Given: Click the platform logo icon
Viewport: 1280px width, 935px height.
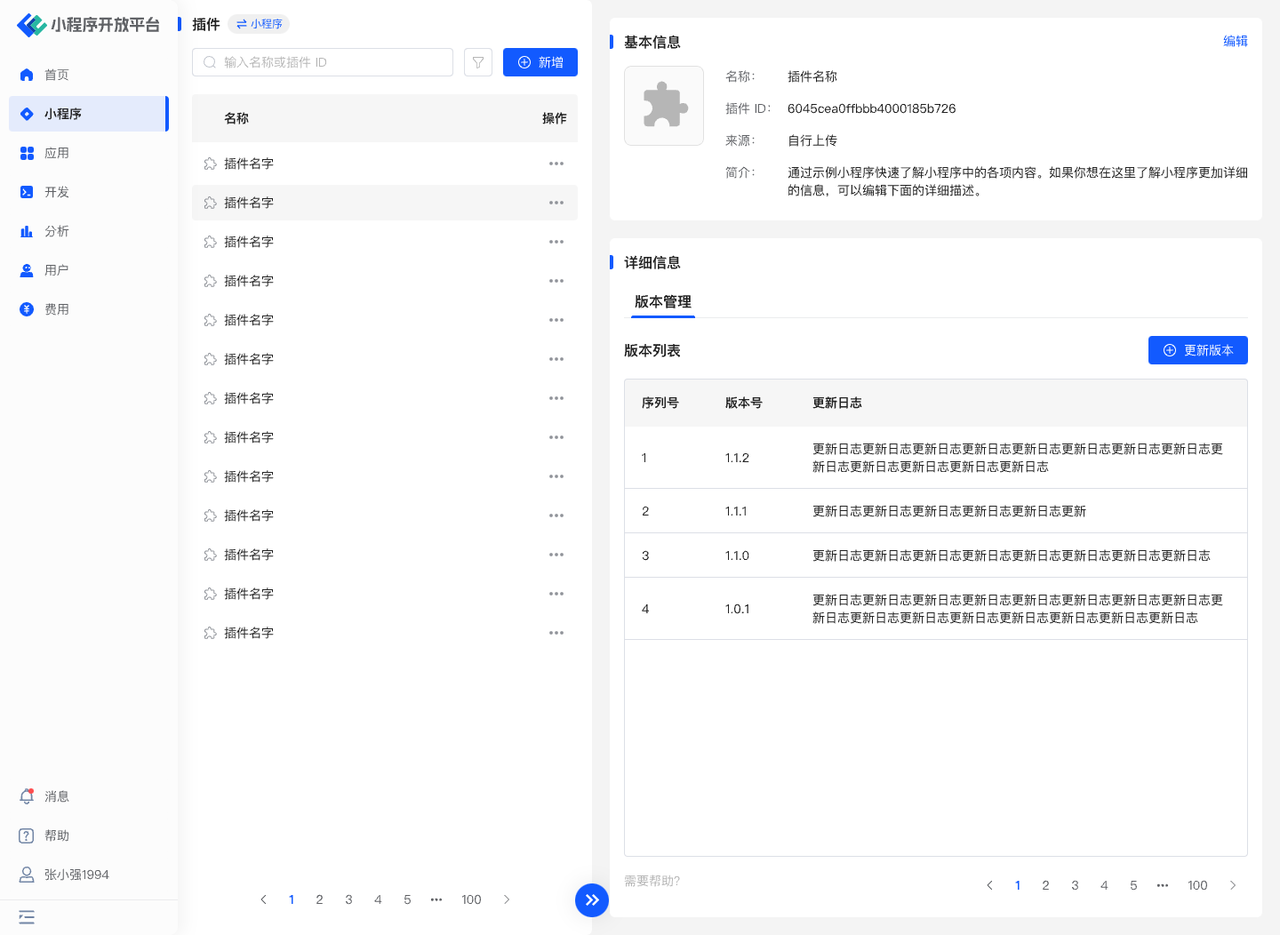Looking at the screenshot, I should tap(32, 25).
